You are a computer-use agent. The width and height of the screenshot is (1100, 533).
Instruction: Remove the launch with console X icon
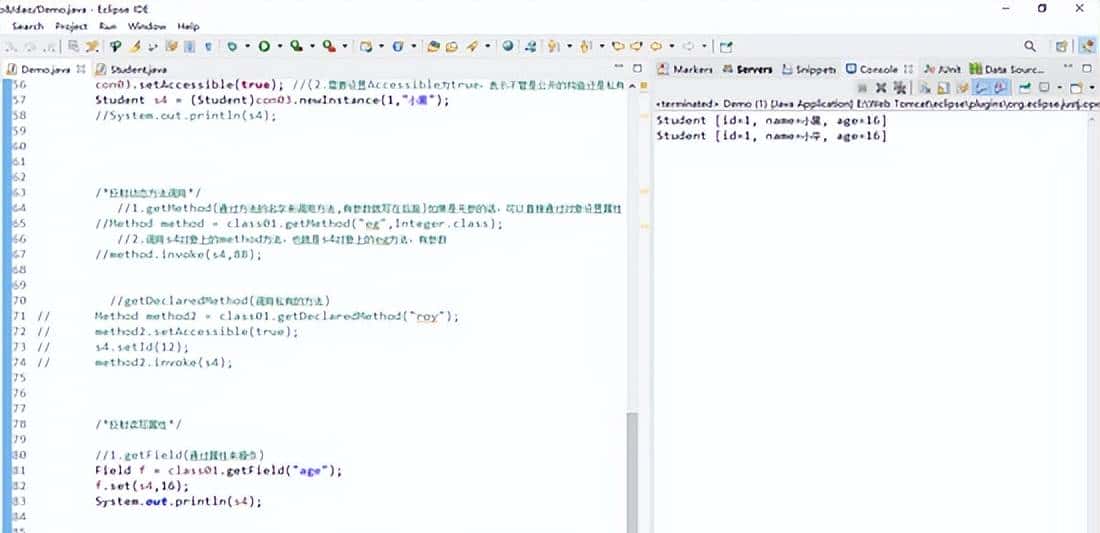pyautogui.click(x=881, y=88)
